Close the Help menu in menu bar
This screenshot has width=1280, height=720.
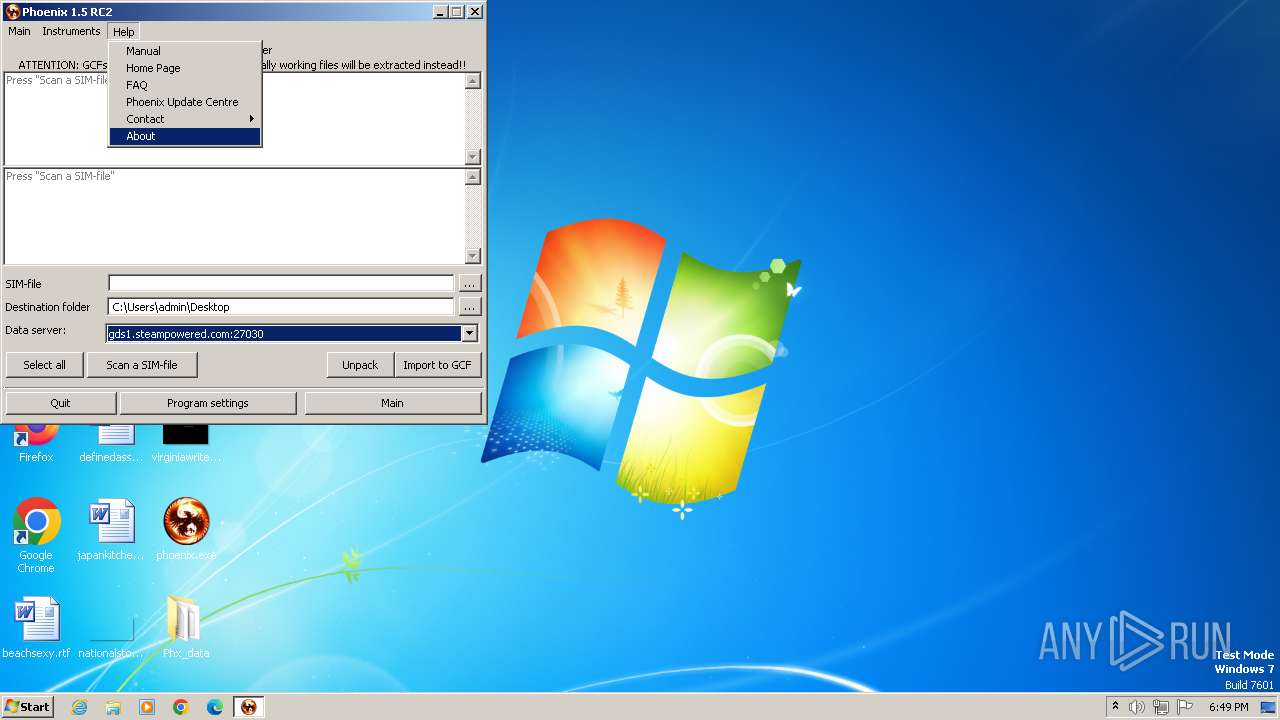click(123, 32)
